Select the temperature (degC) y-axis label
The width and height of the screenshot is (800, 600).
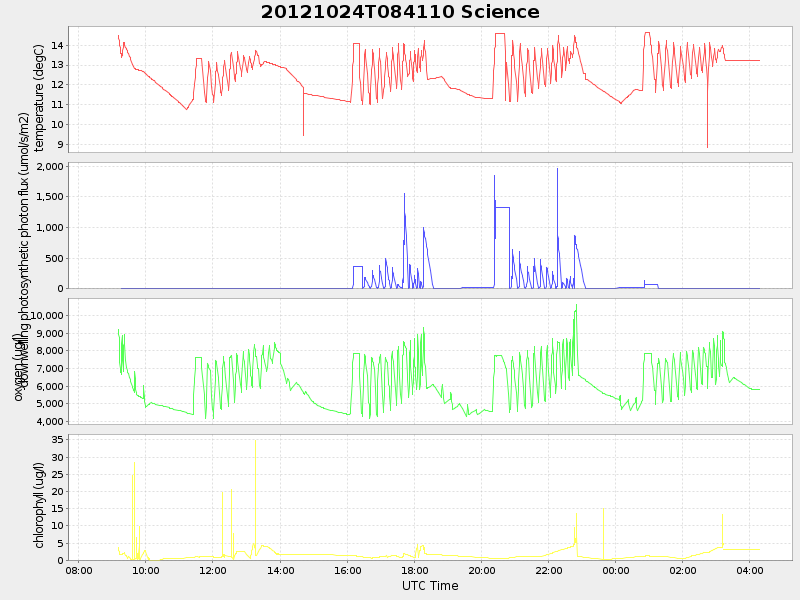tap(39, 97)
